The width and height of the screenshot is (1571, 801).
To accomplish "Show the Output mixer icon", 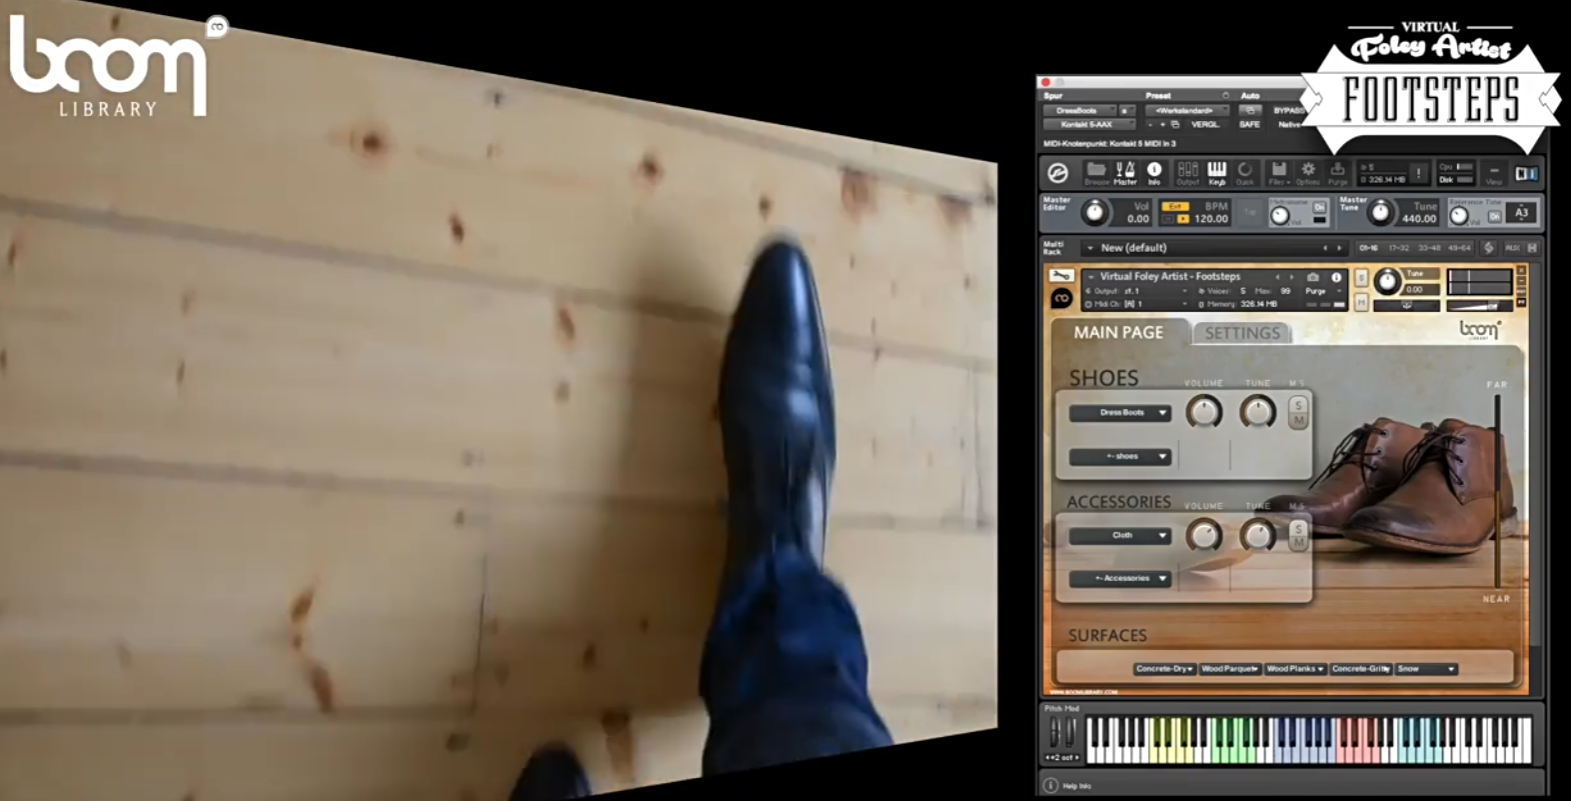I will click(x=1187, y=172).
